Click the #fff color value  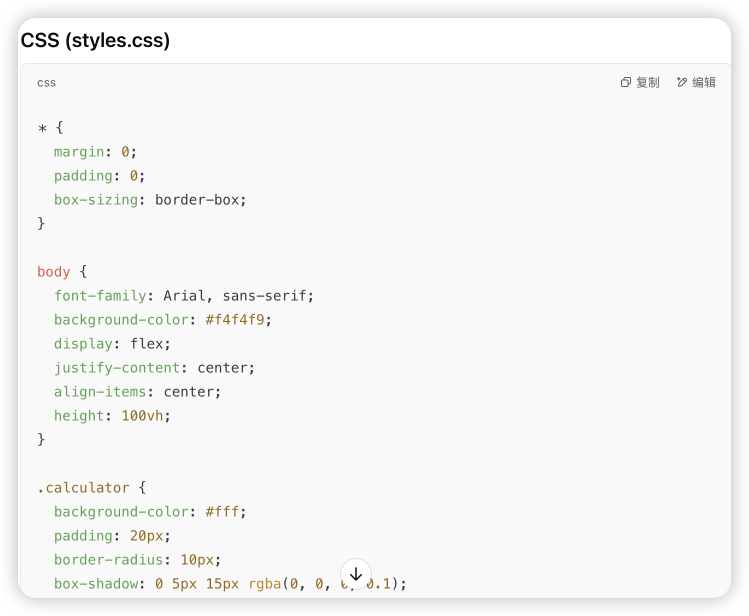pyautogui.click(x=222, y=511)
